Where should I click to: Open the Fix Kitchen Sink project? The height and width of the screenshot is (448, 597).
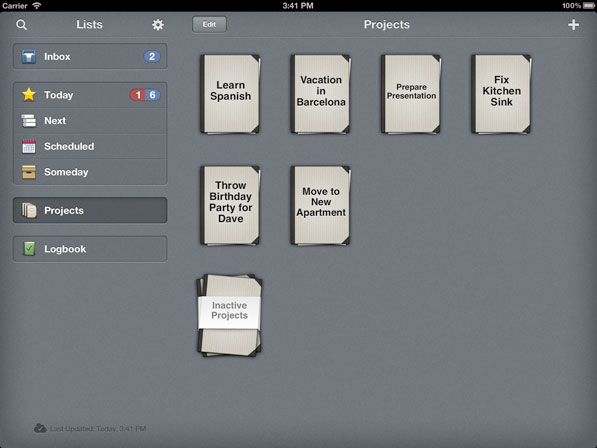pos(501,94)
